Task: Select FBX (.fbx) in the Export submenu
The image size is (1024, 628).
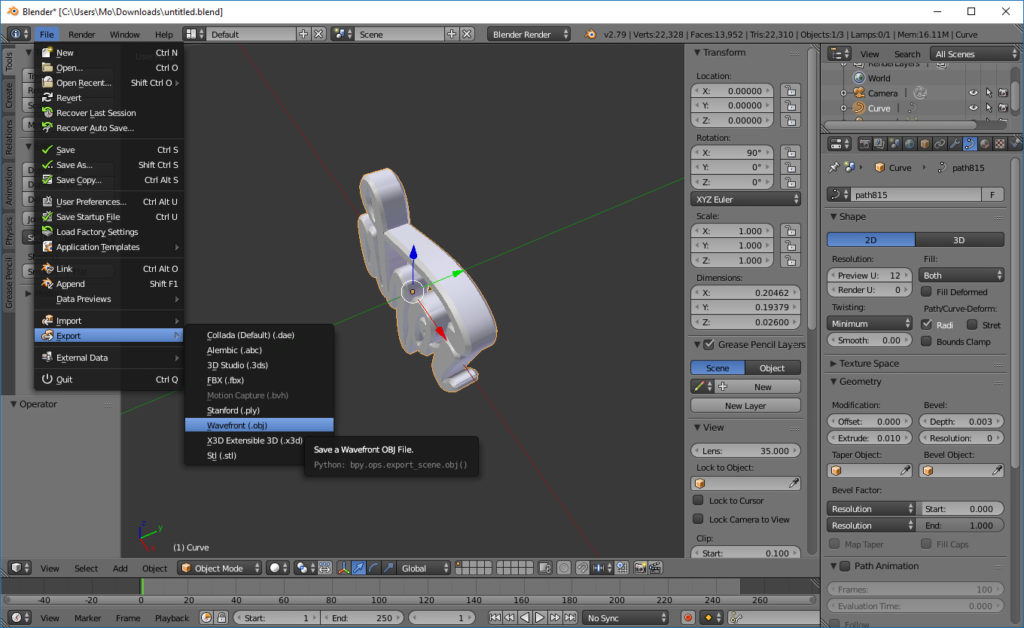Action: pyautogui.click(x=259, y=380)
